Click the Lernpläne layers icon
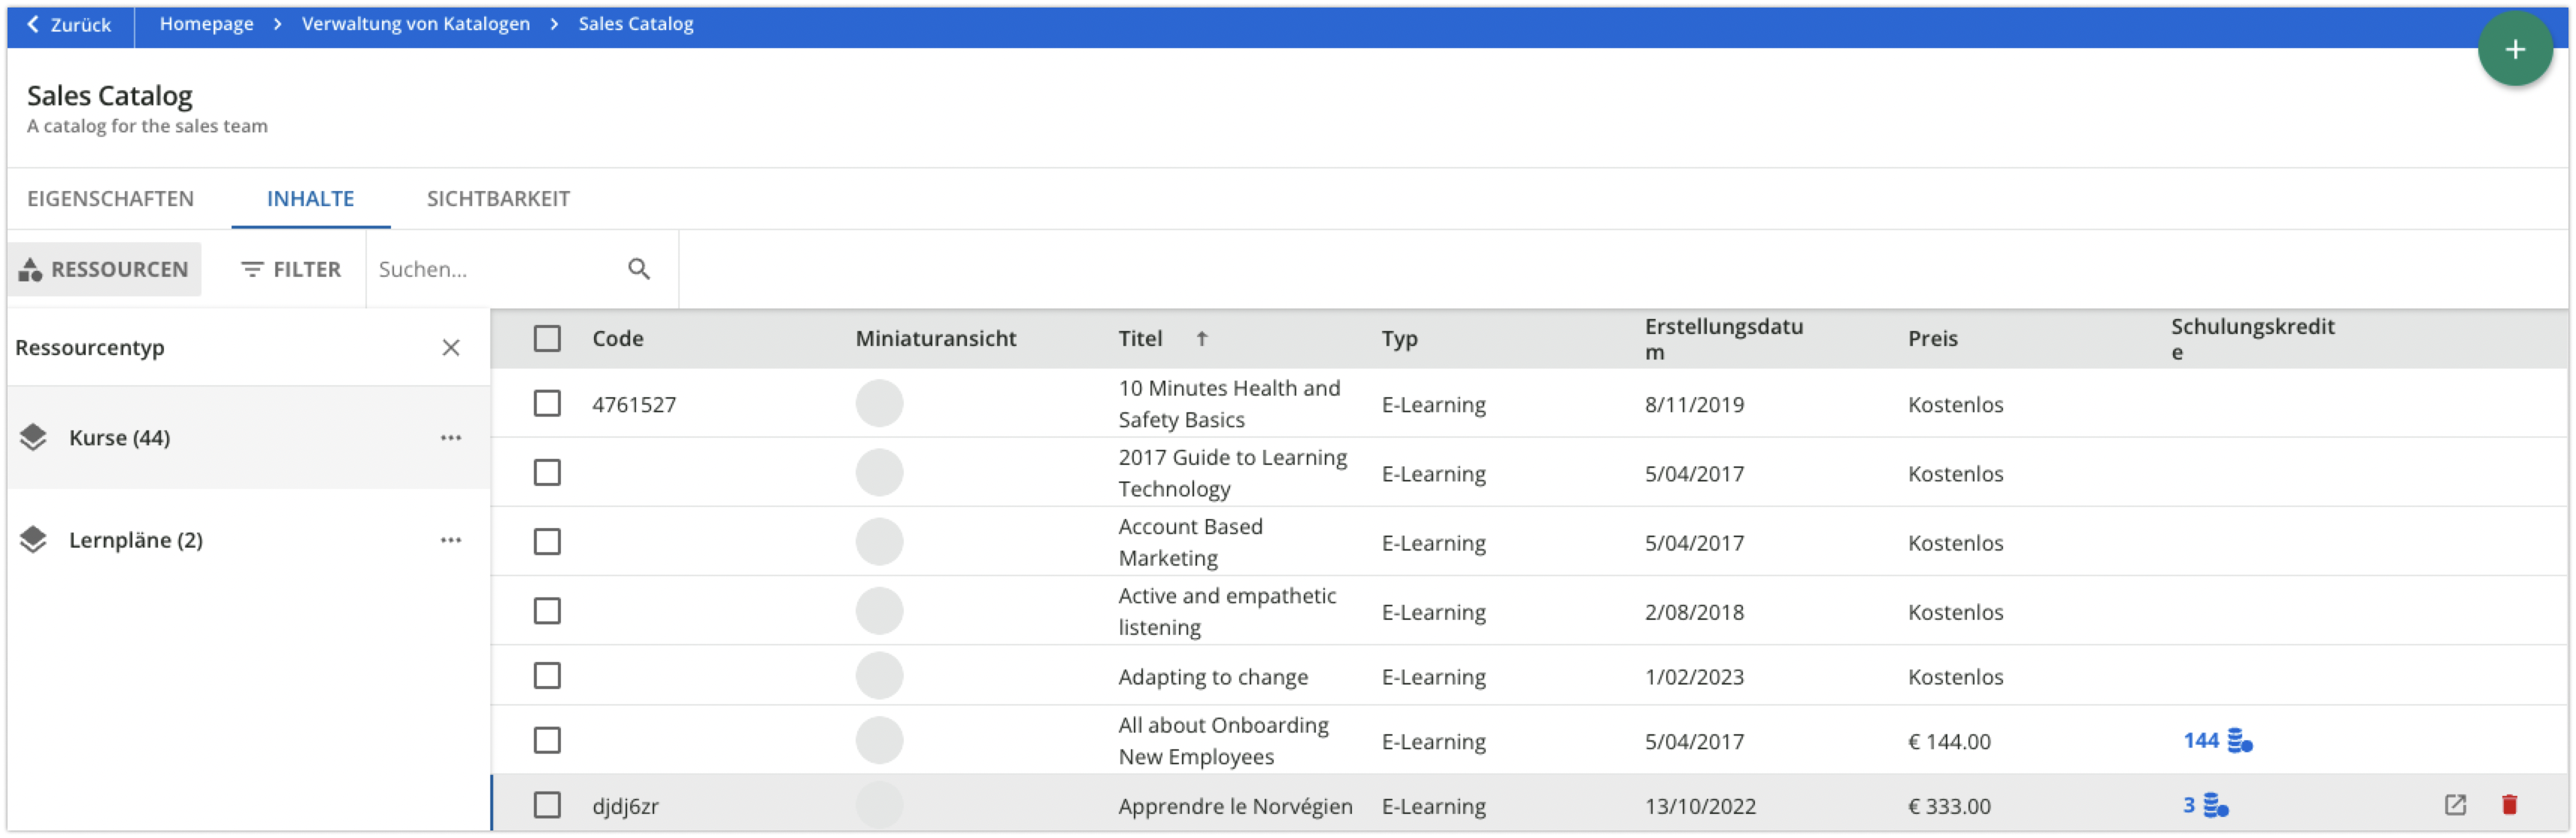The width and height of the screenshot is (2576, 838). pos(33,540)
